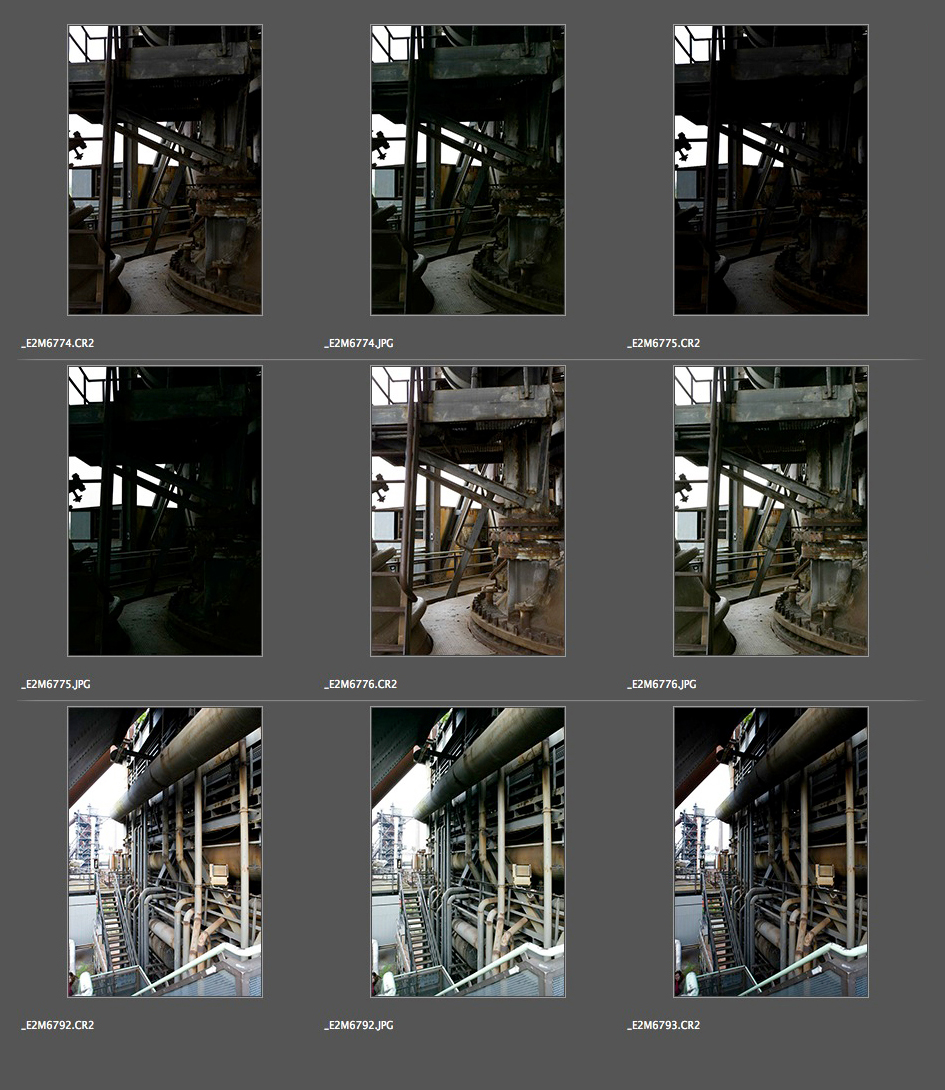Click the divider line below _E2M6776.JPG label
The height and width of the screenshot is (1090, 945).
771,700
